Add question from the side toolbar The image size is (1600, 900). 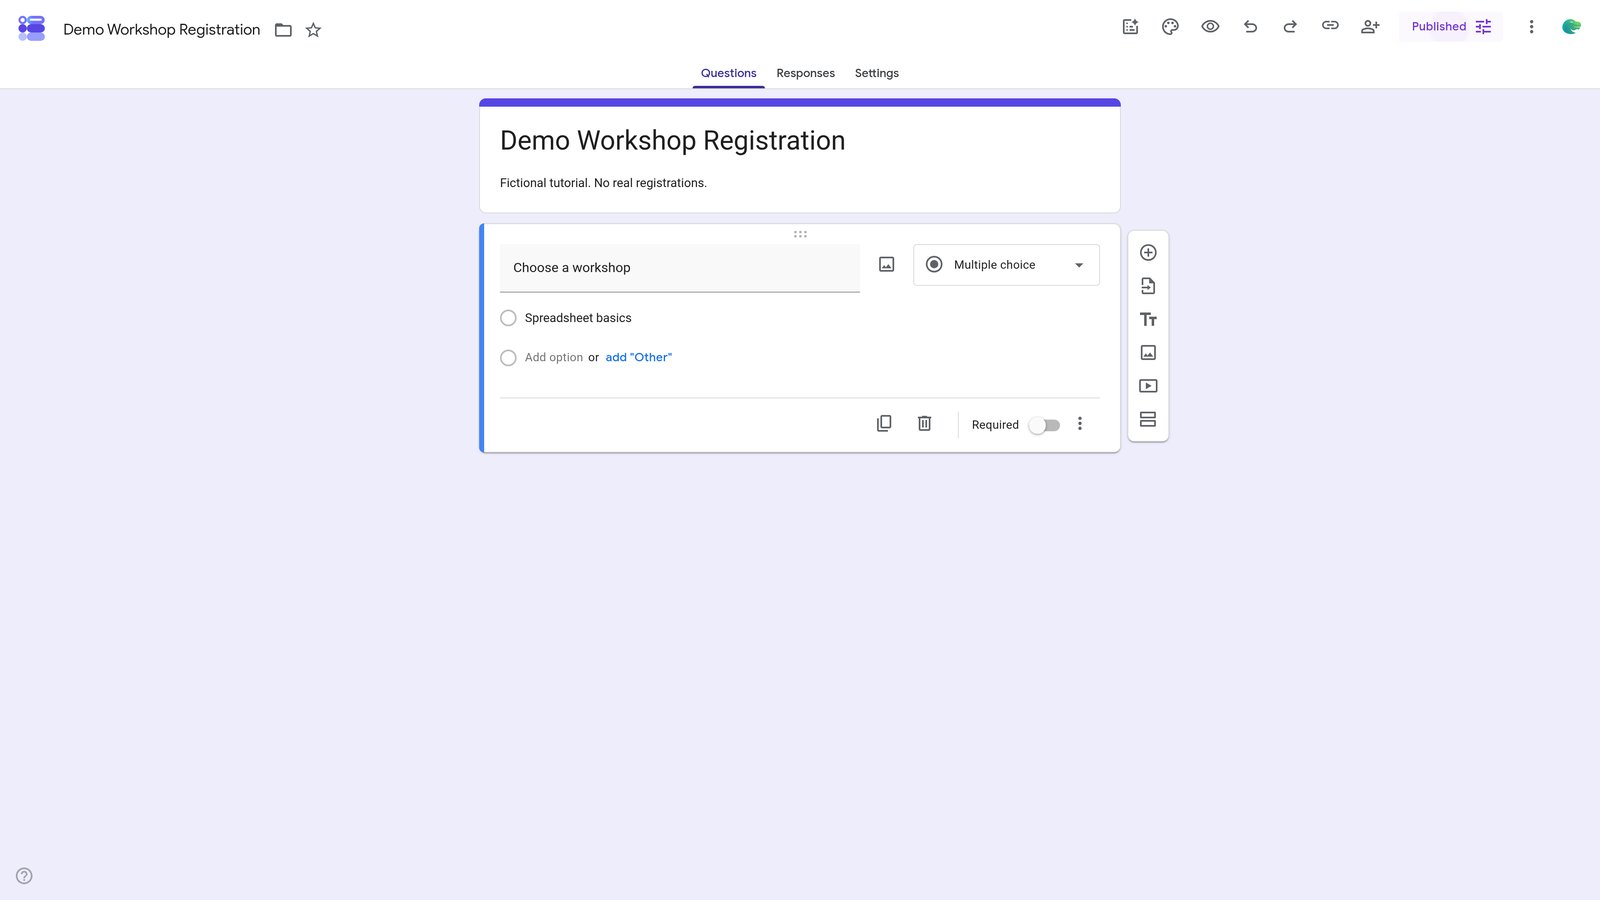(1148, 253)
